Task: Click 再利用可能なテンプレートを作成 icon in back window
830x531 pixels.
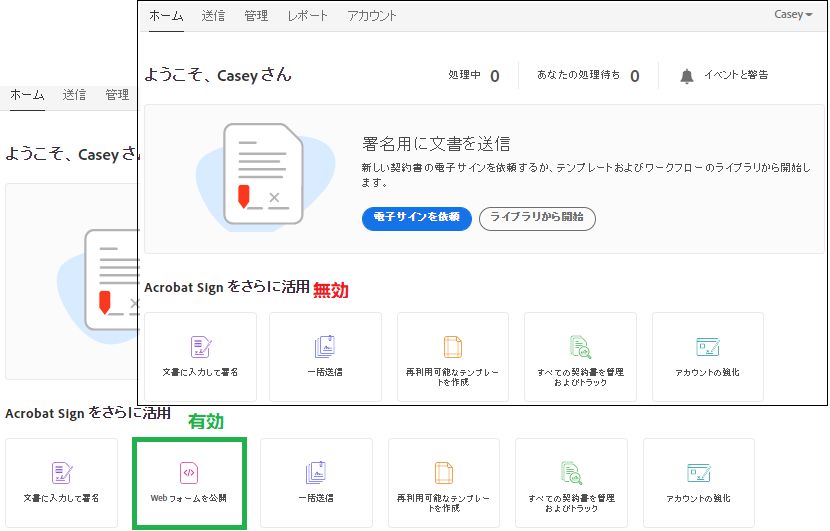Action: click(x=444, y=472)
